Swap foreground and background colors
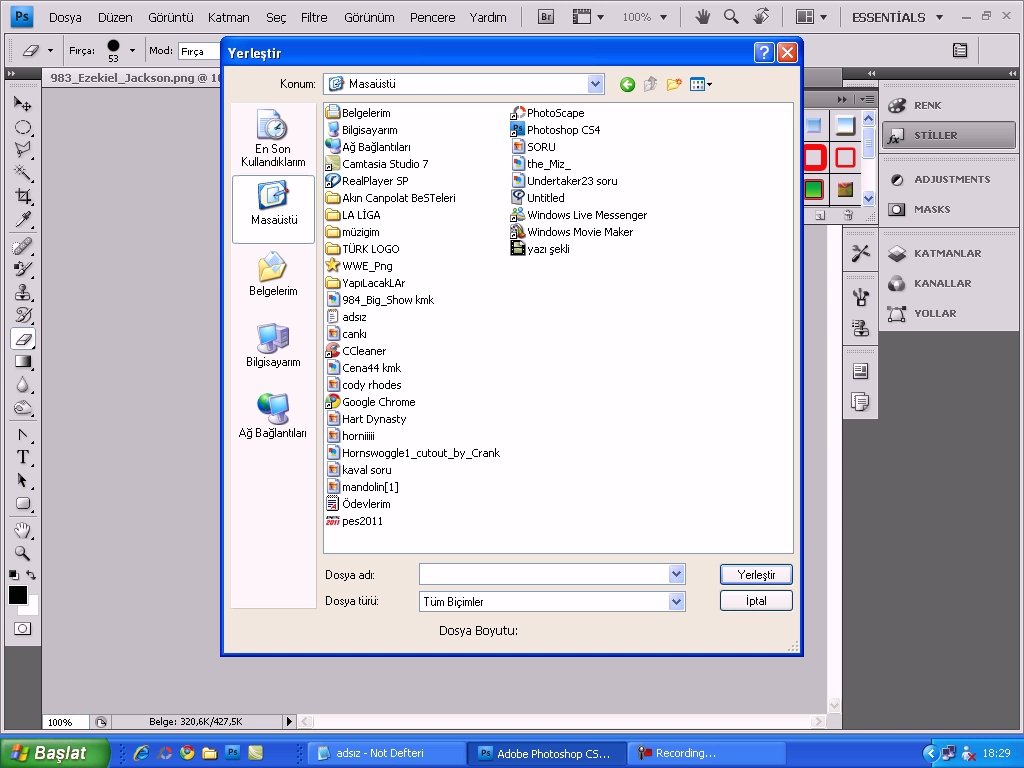The height and width of the screenshot is (768, 1024). [31, 575]
